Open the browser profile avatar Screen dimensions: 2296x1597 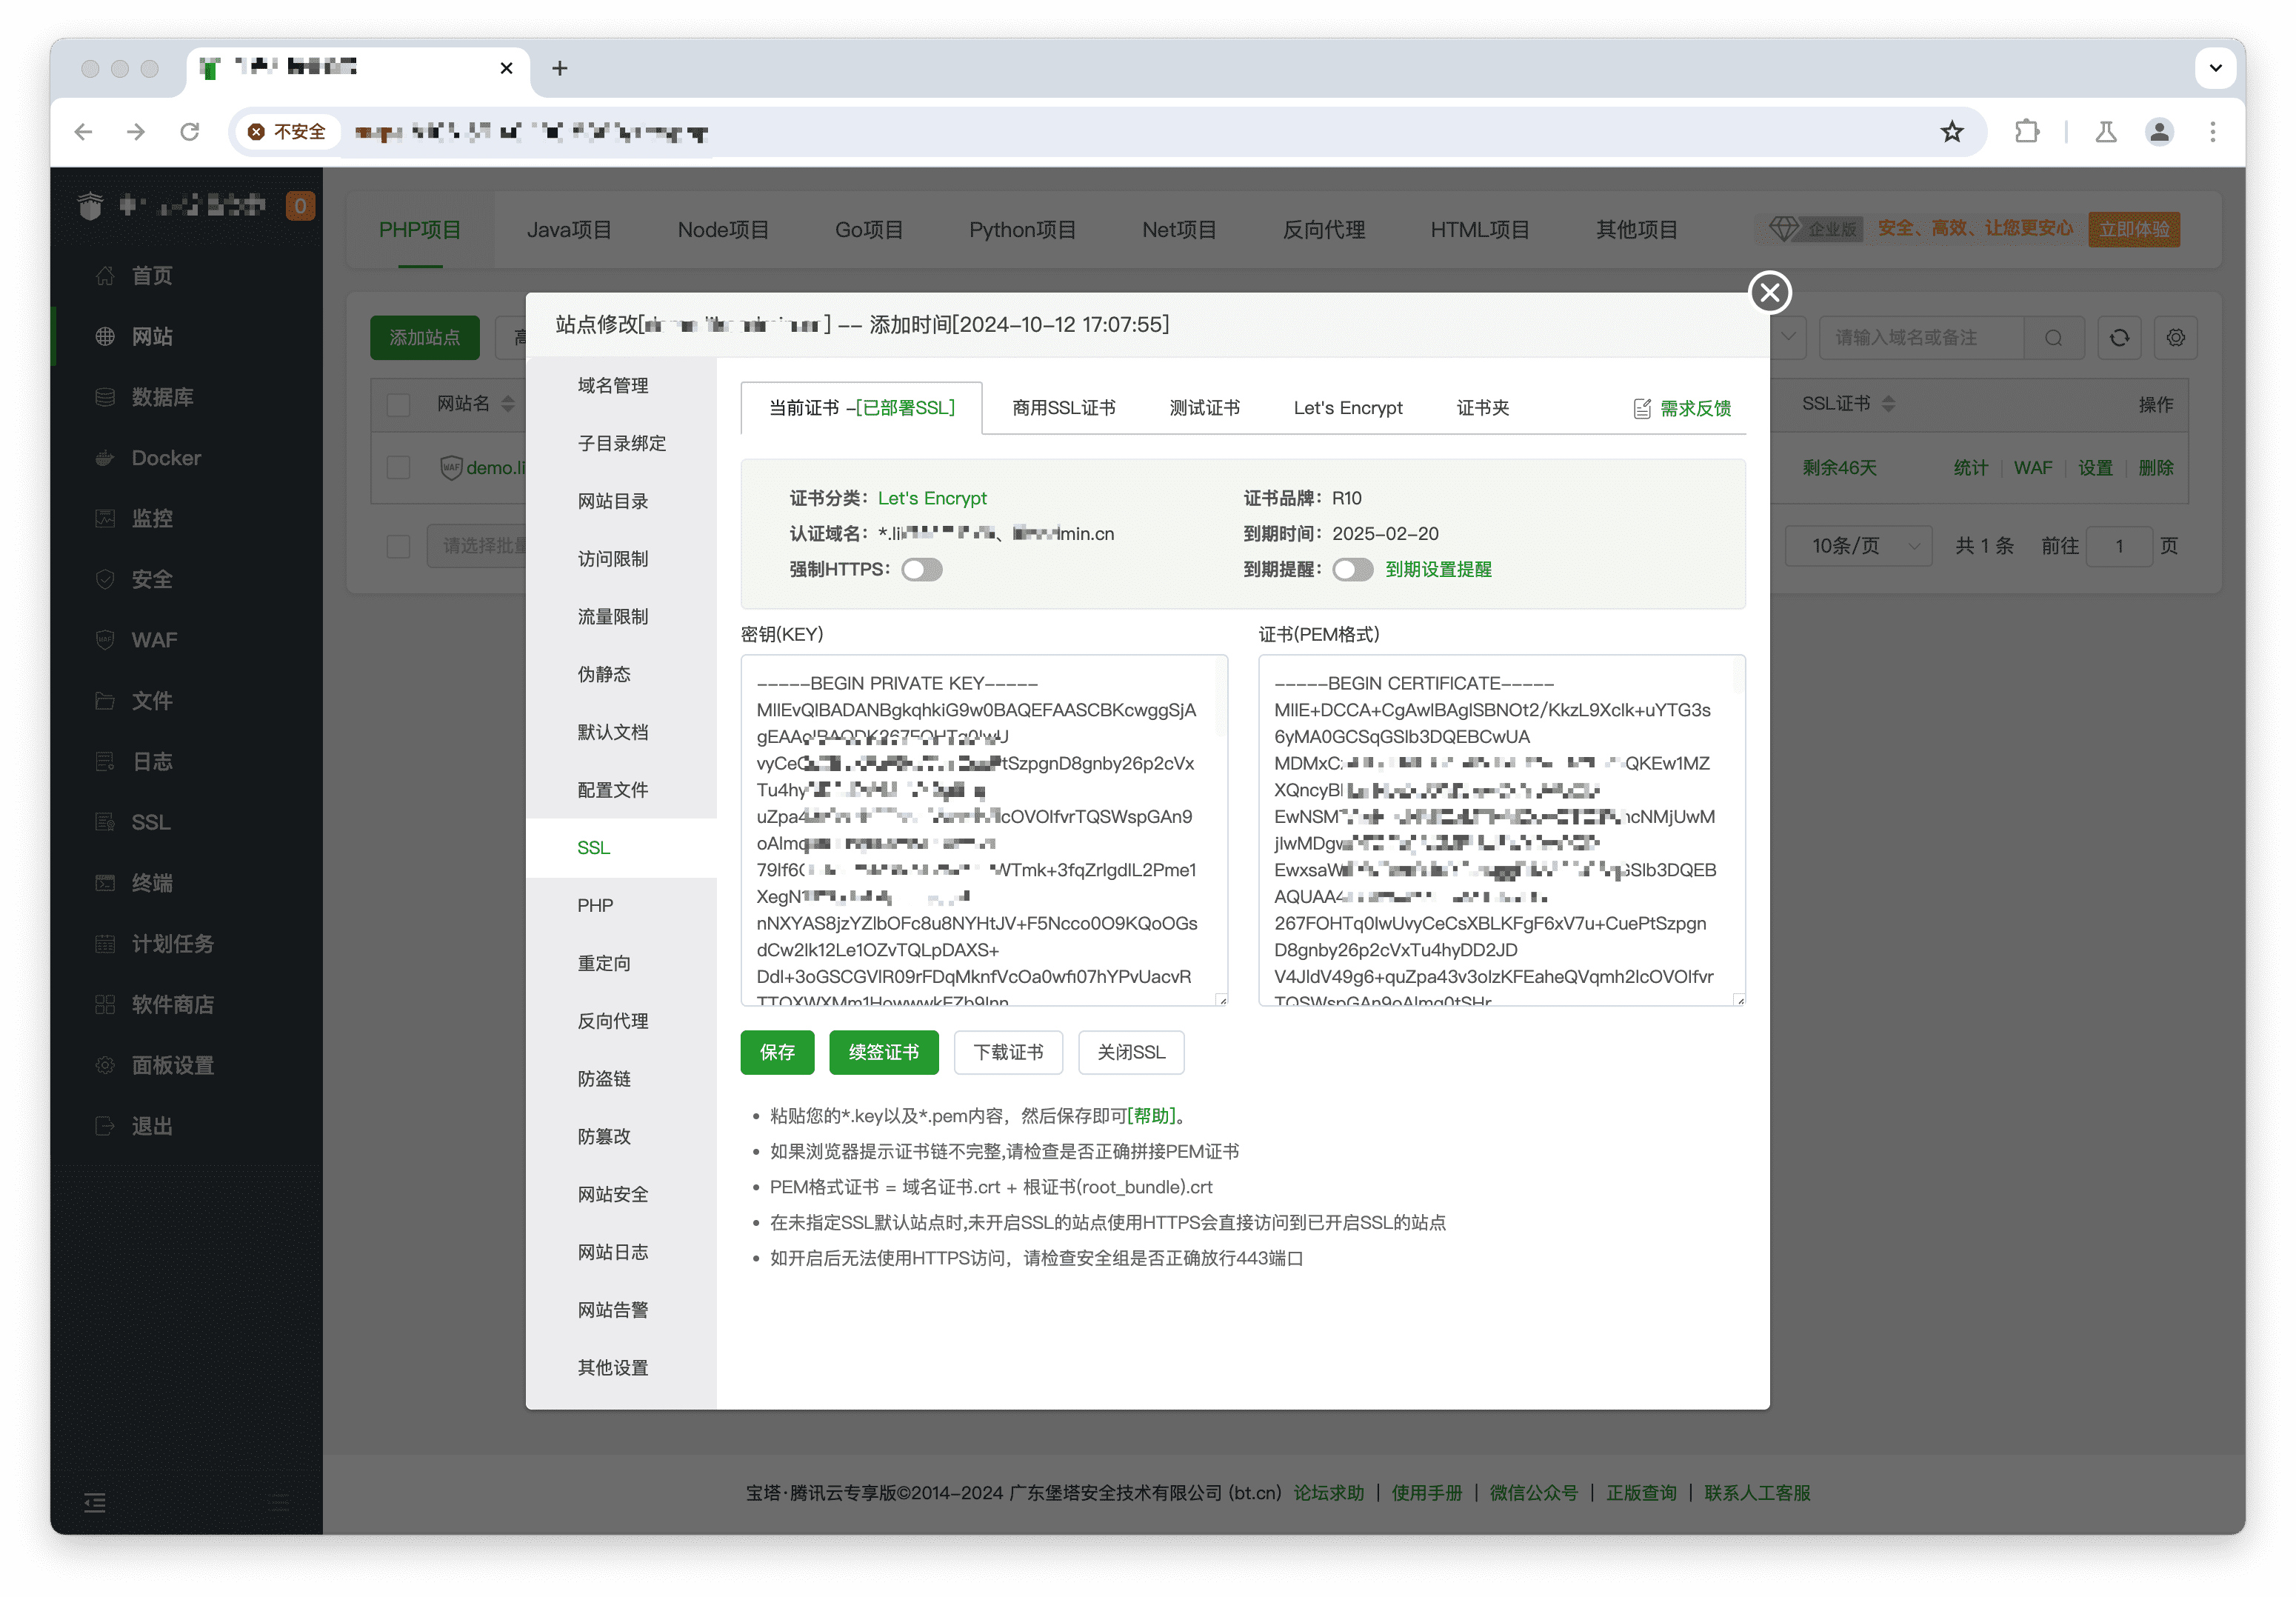pyautogui.click(x=2160, y=132)
